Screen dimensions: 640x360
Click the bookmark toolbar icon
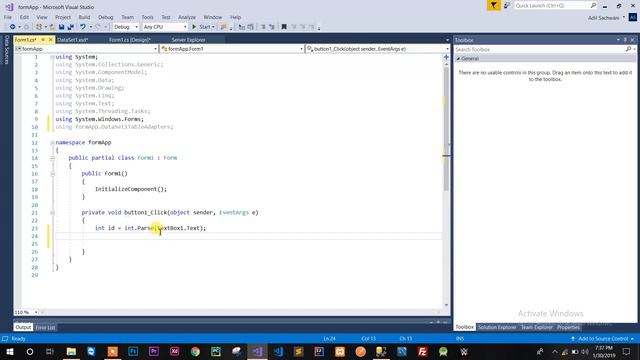point(284,27)
